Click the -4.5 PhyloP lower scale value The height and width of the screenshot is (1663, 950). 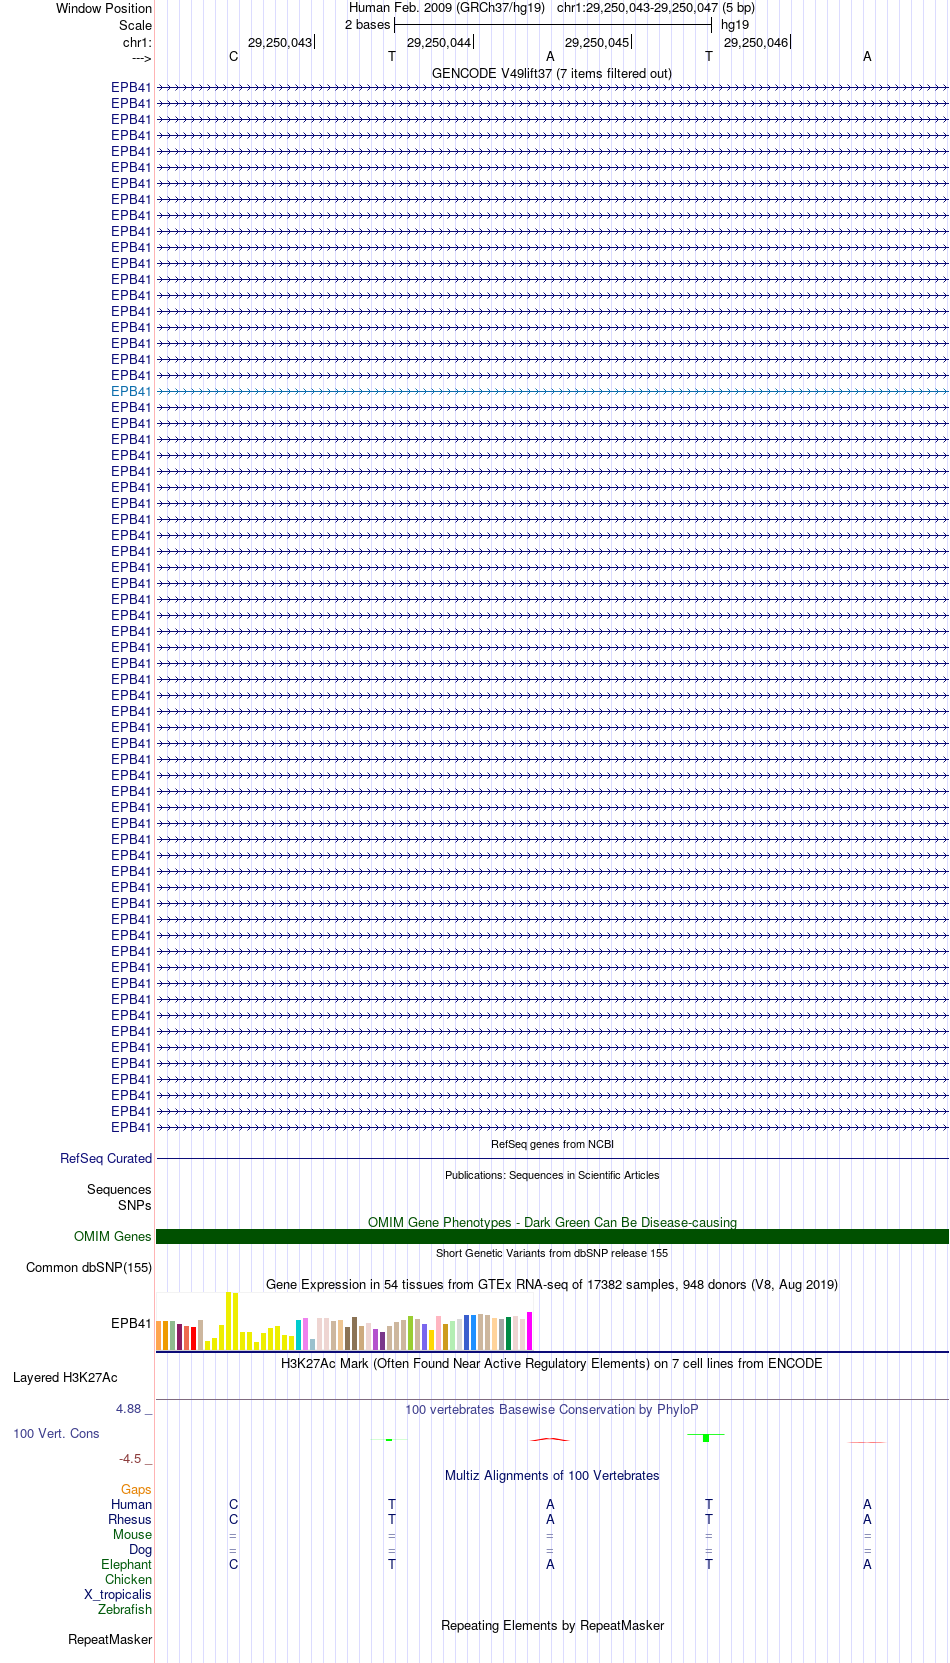point(130,1459)
